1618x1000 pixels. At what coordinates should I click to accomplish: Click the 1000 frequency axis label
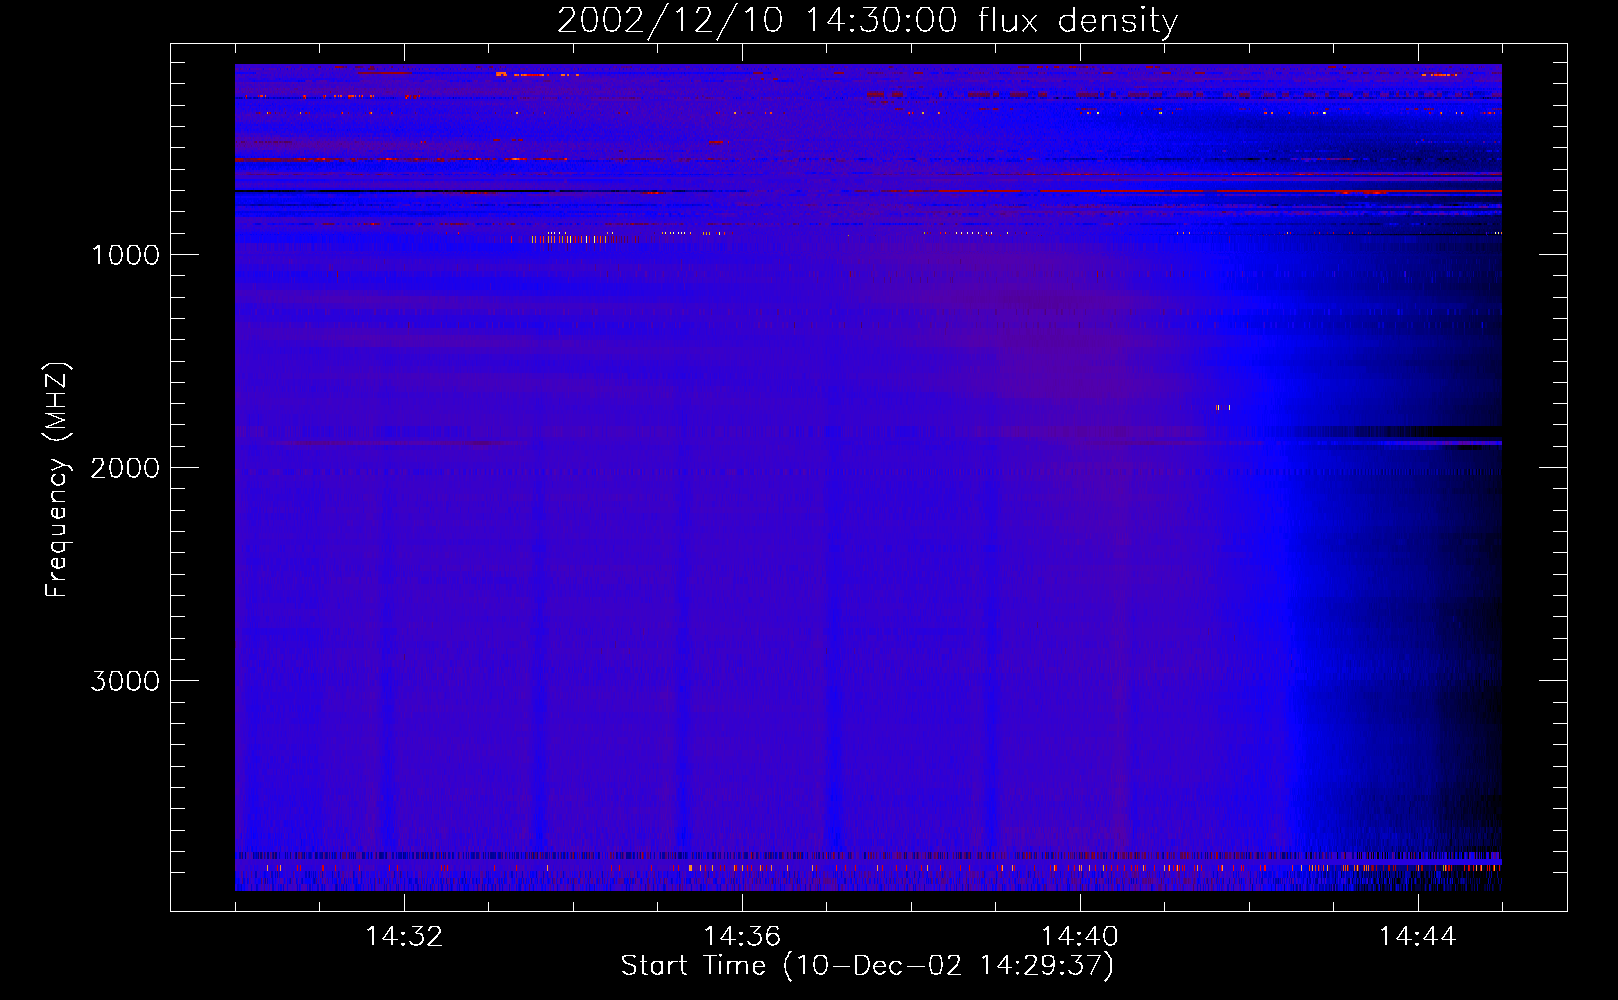click(x=125, y=255)
